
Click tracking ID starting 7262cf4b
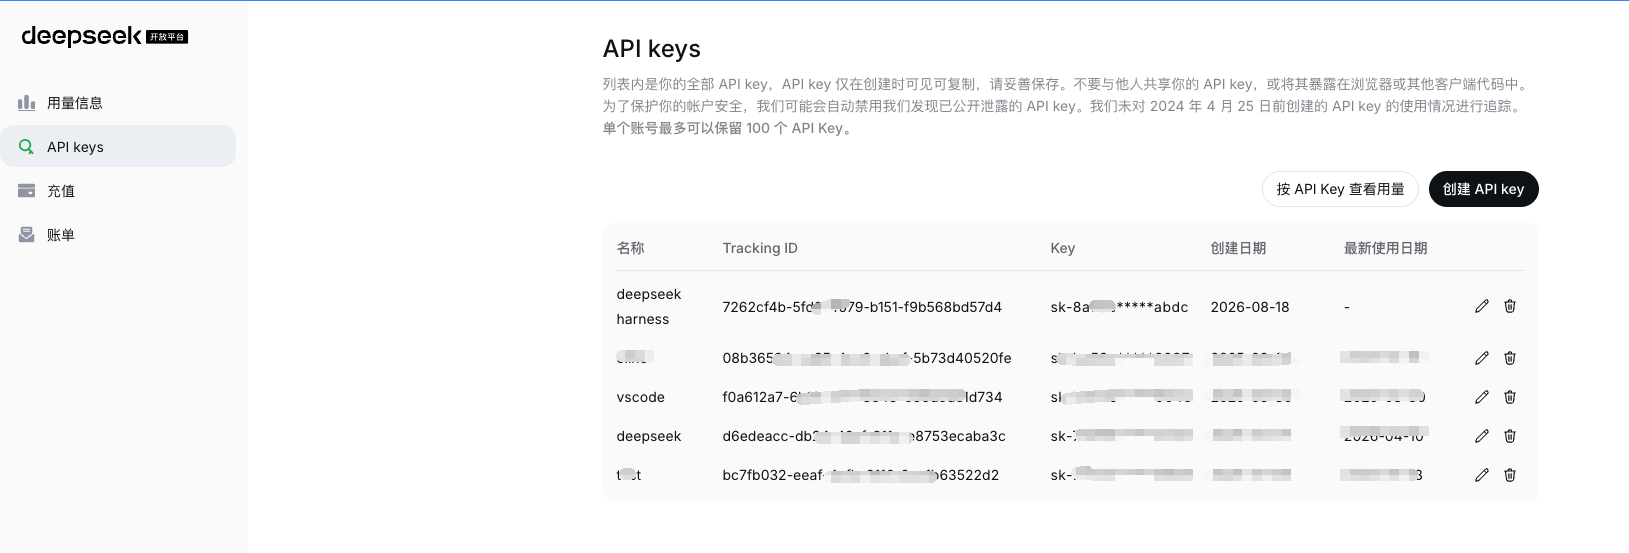(x=862, y=307)
